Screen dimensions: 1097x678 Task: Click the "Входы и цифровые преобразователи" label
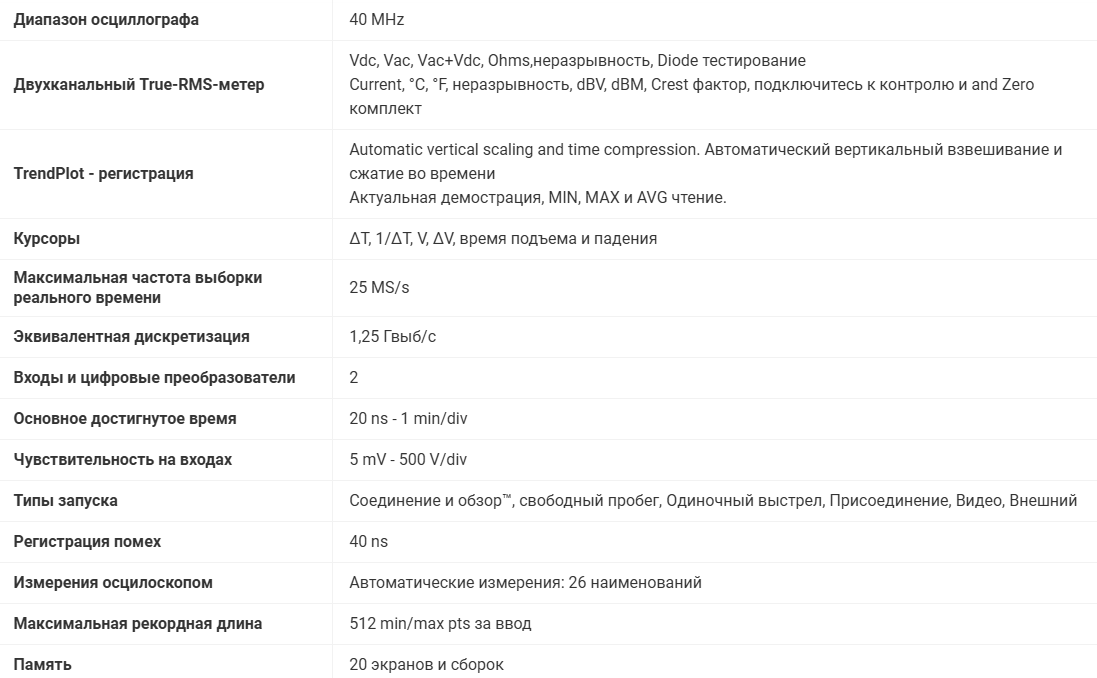[x=155, y=378]
